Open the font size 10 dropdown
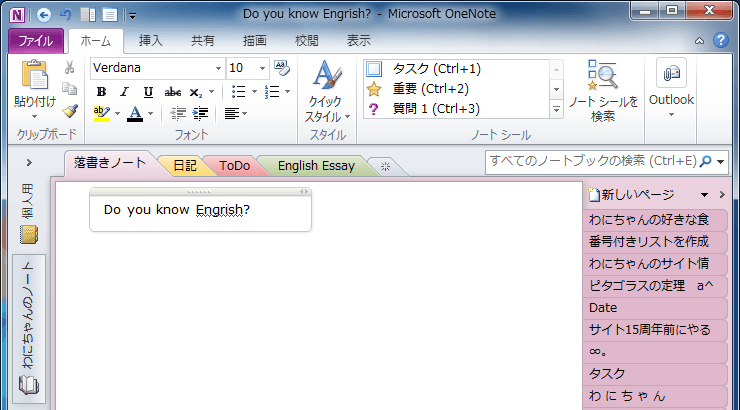The width and height of the screenshot is (740, 410). (x=262, y=68)
